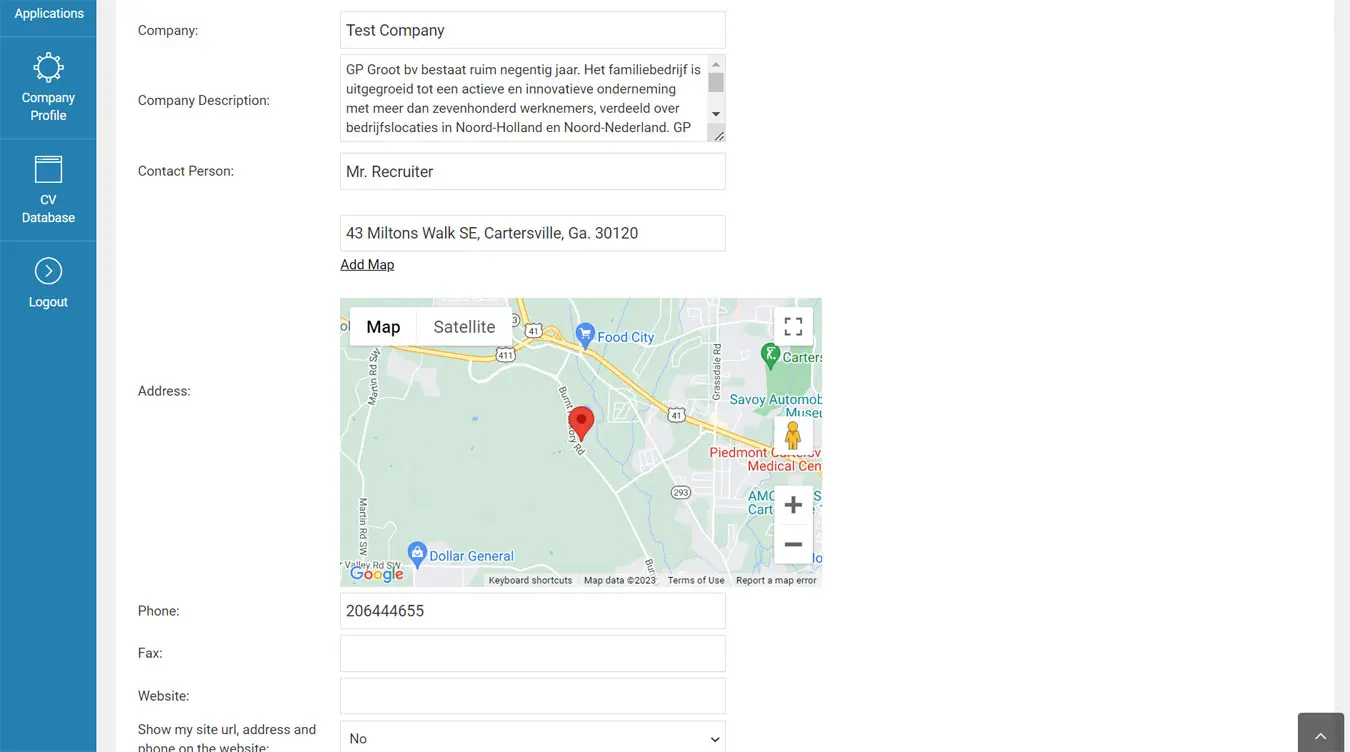
Task: Click the Food City shopping marker
Action: point(585,334)
